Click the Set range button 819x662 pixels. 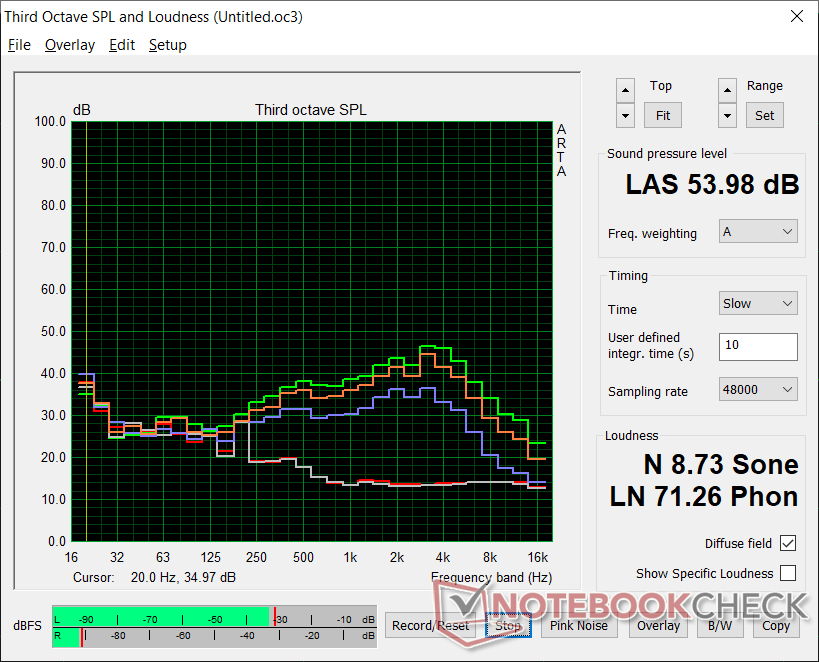764,115
